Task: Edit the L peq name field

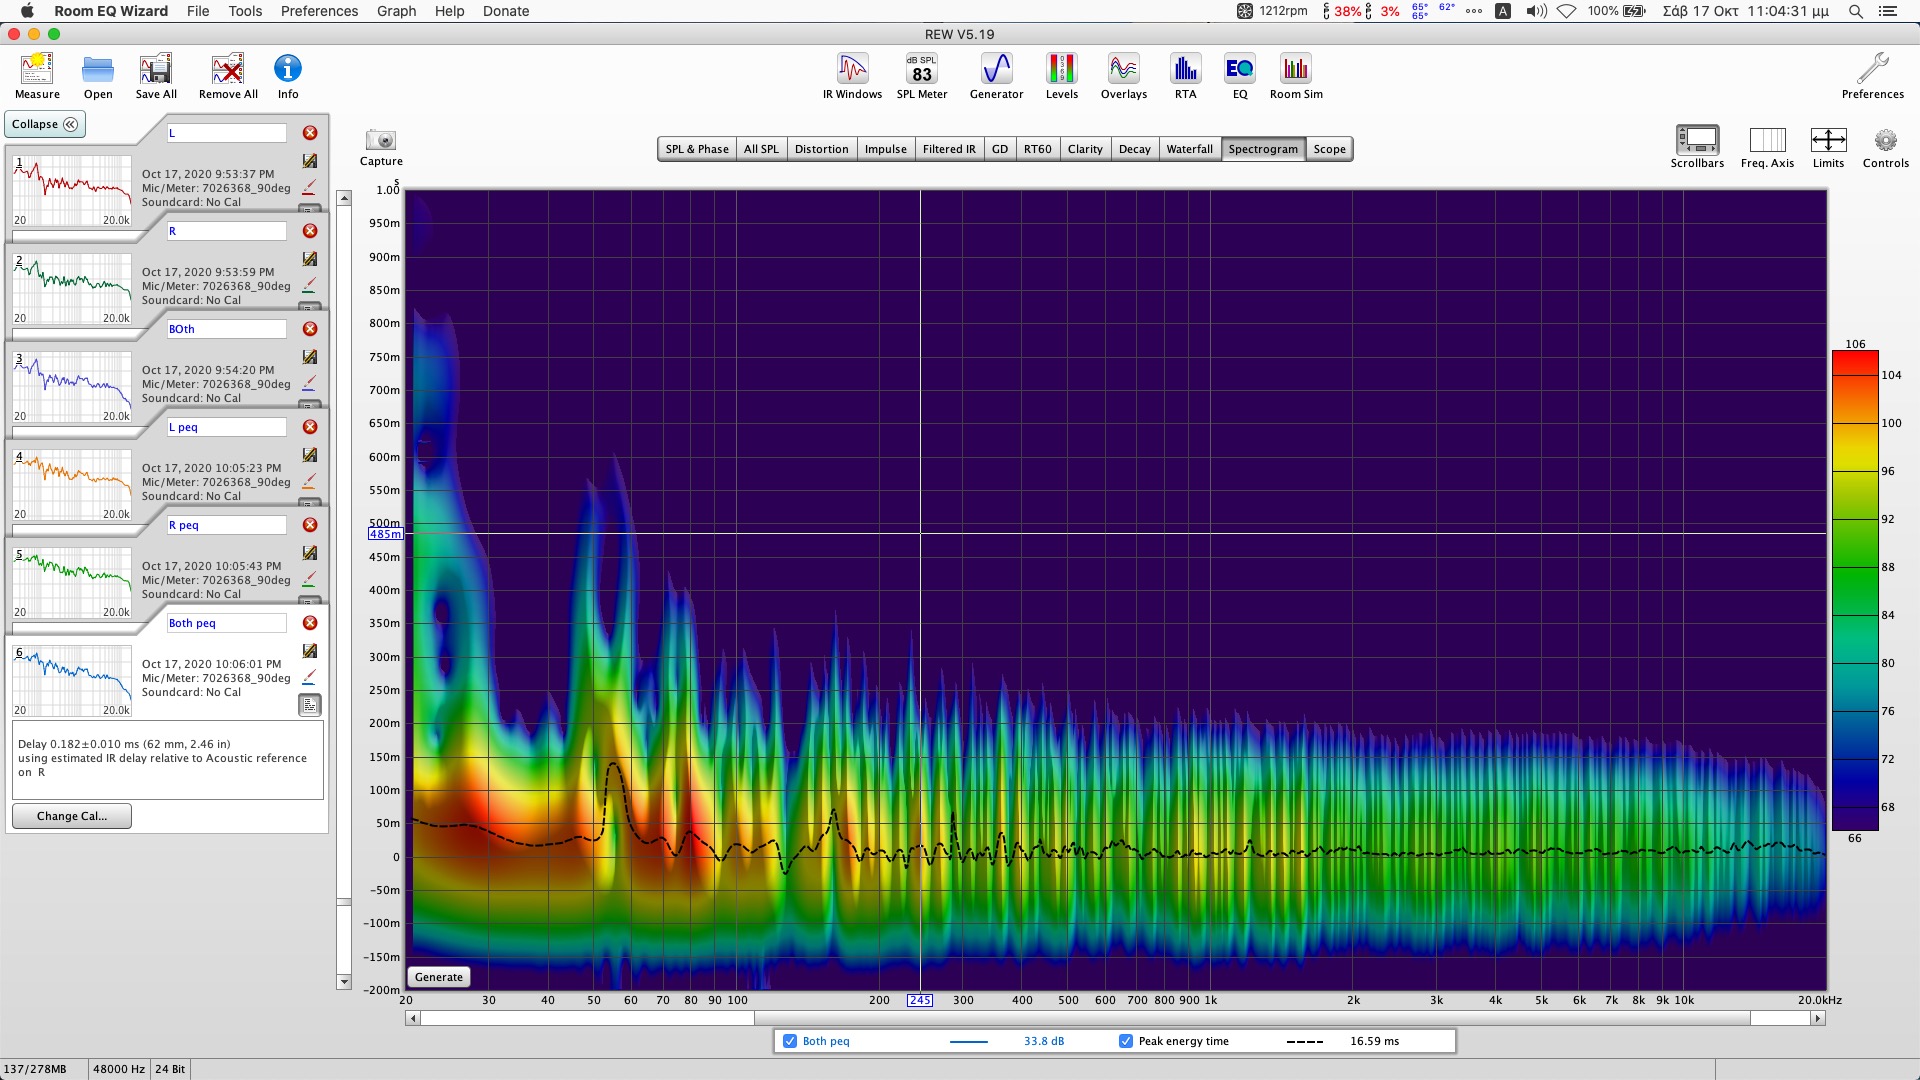Action: pos(227,427)
